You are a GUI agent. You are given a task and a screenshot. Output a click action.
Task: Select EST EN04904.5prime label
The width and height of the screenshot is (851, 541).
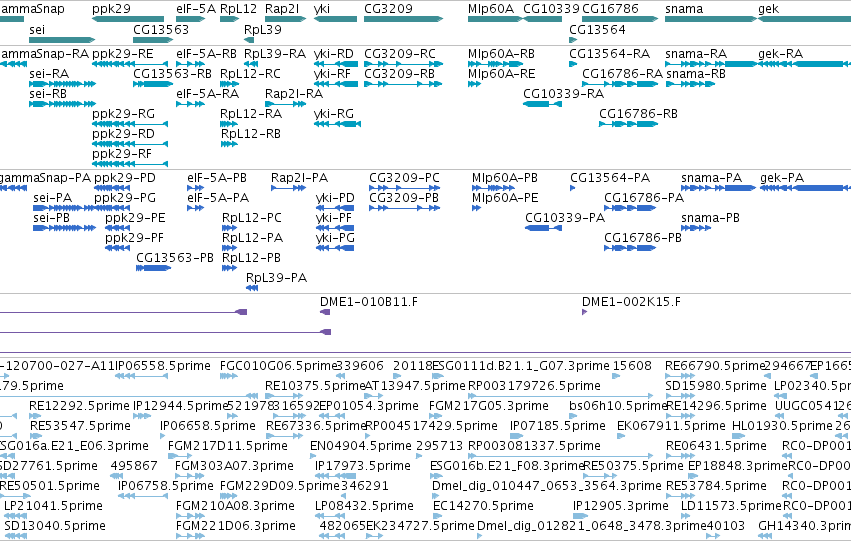(361, 447)
